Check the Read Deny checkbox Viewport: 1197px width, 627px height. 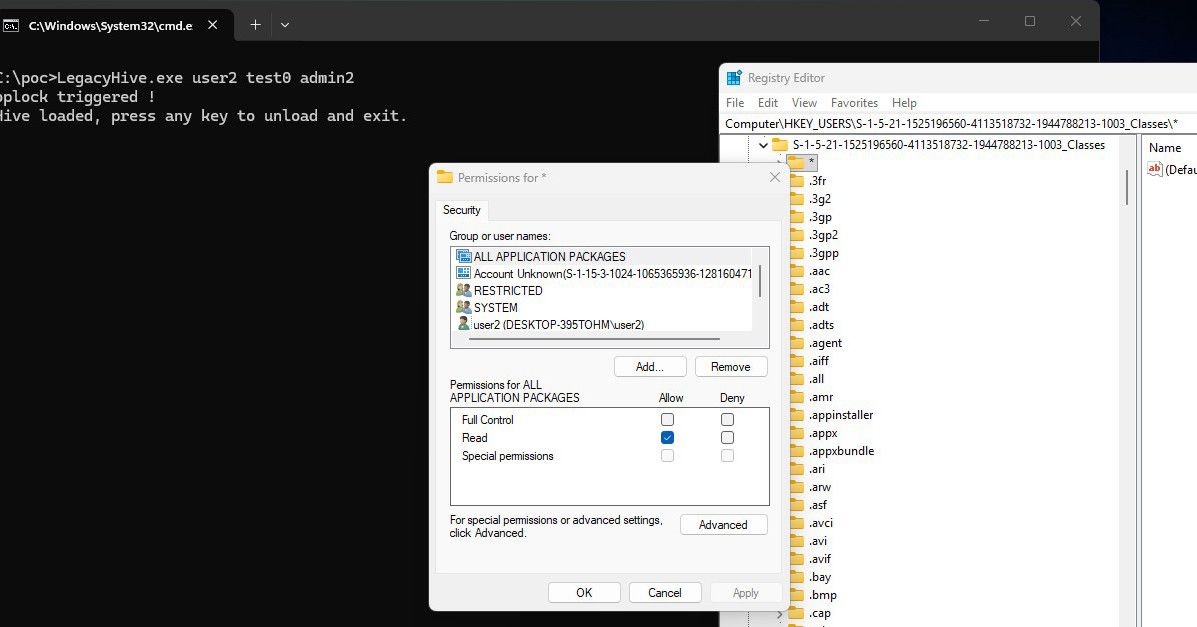click(728, 438)
